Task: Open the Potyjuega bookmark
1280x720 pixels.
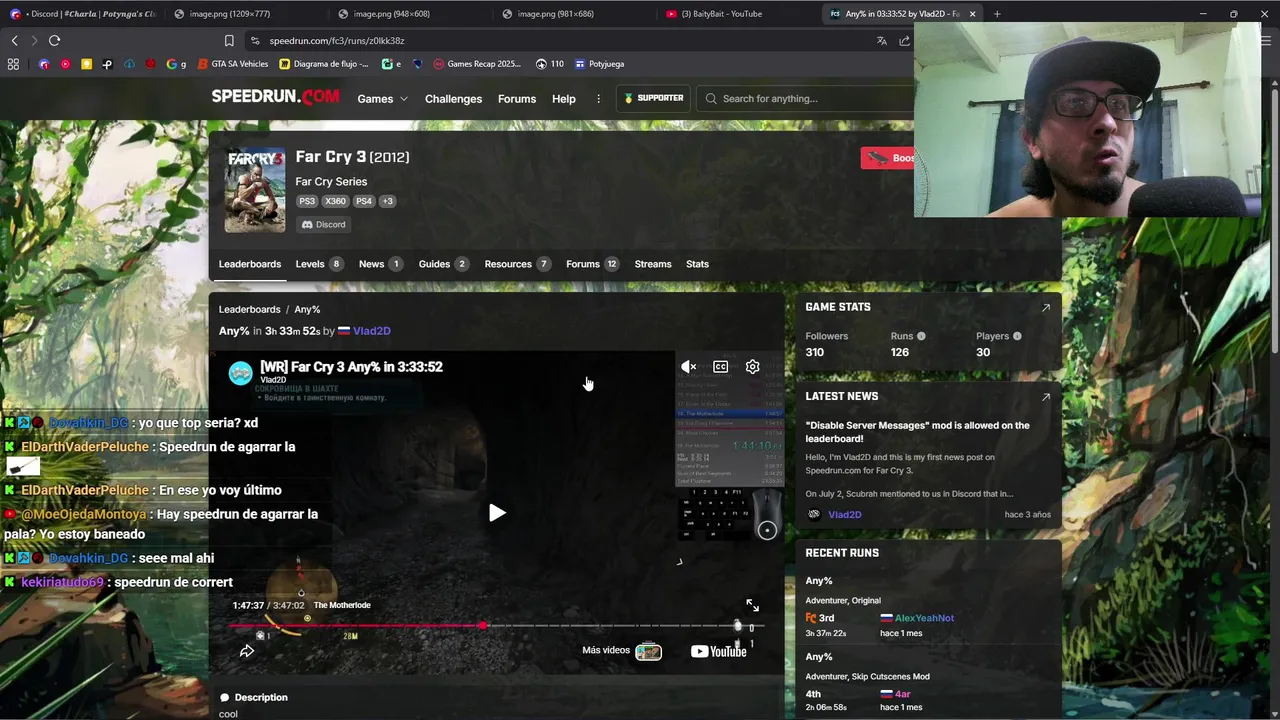Action: tap(599, 64)
